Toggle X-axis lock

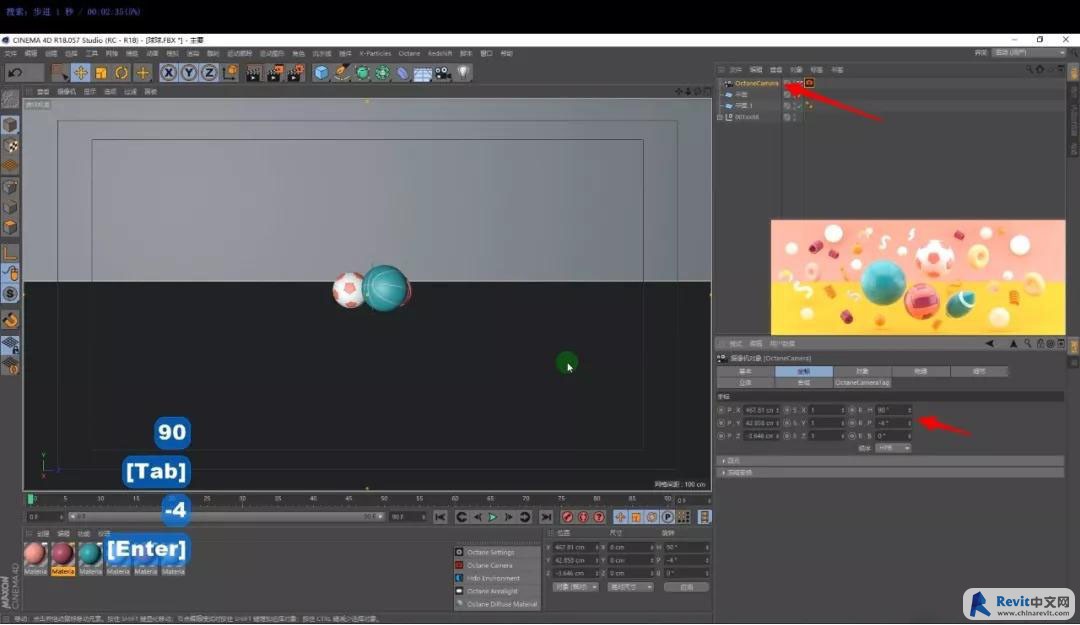pyautogui.click(x=168, y=72)
